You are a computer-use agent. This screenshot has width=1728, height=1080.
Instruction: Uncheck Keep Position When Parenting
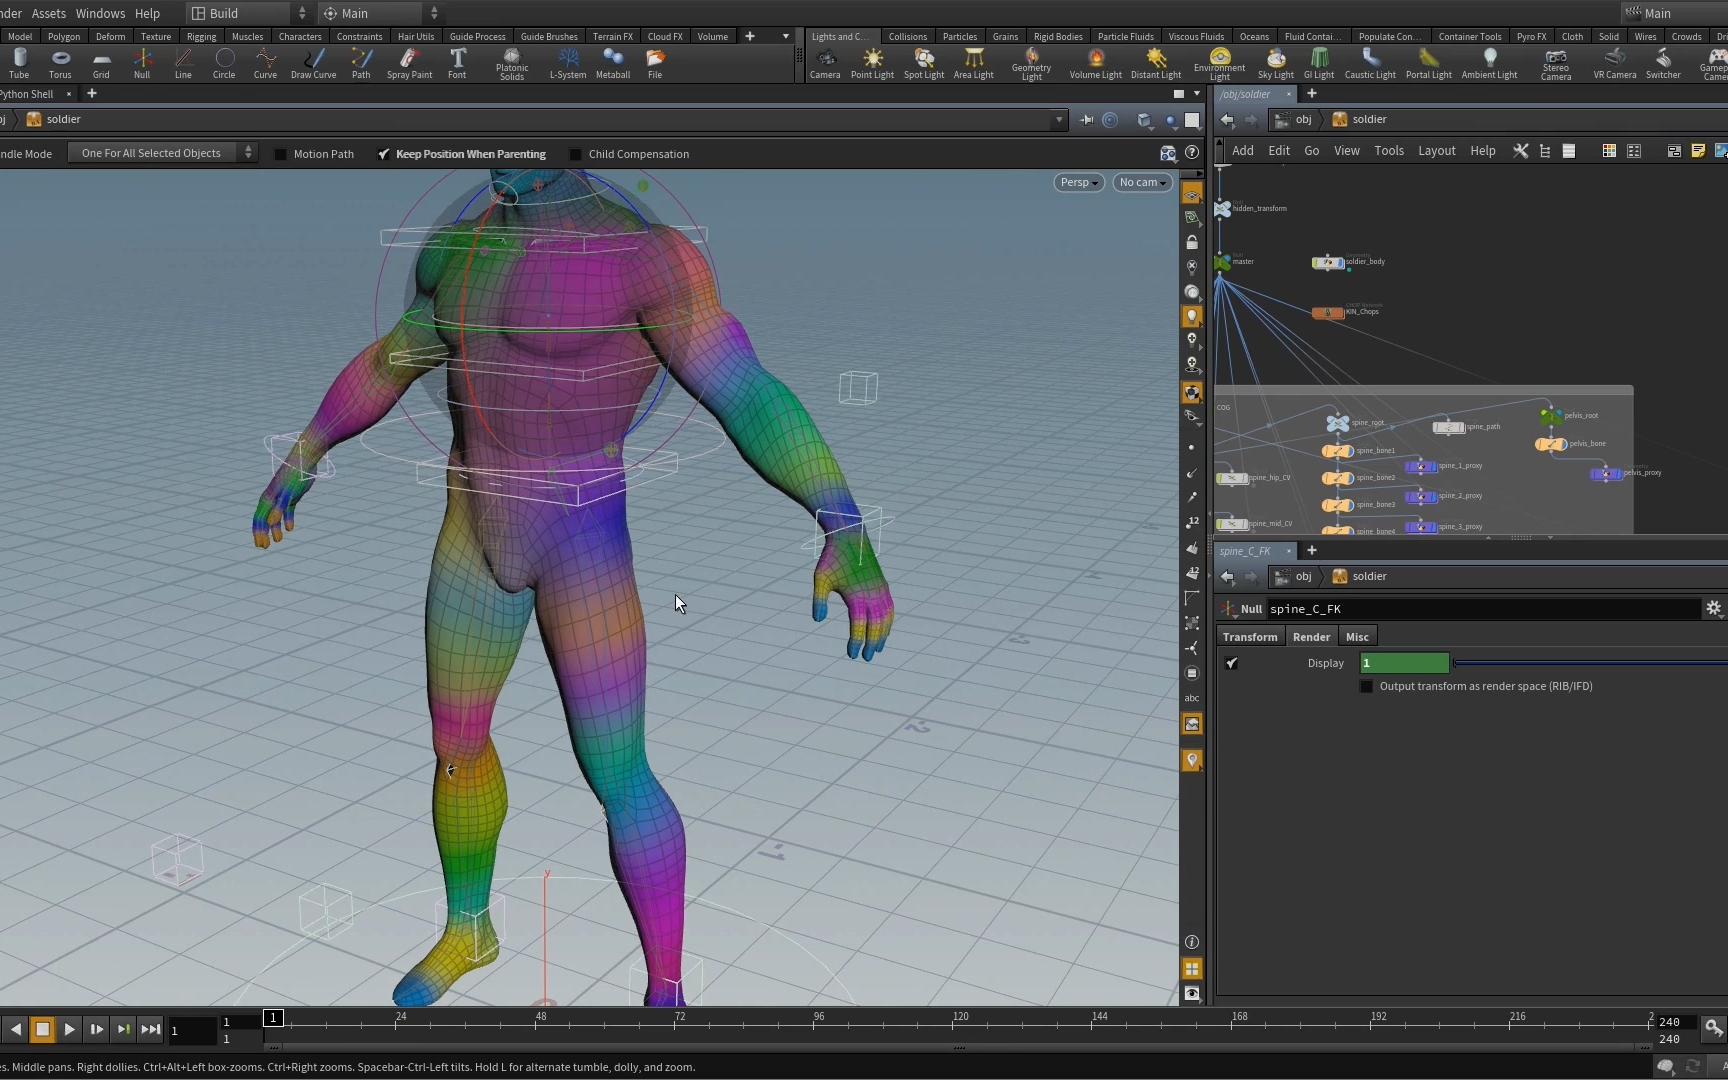[x=384, y=154]
